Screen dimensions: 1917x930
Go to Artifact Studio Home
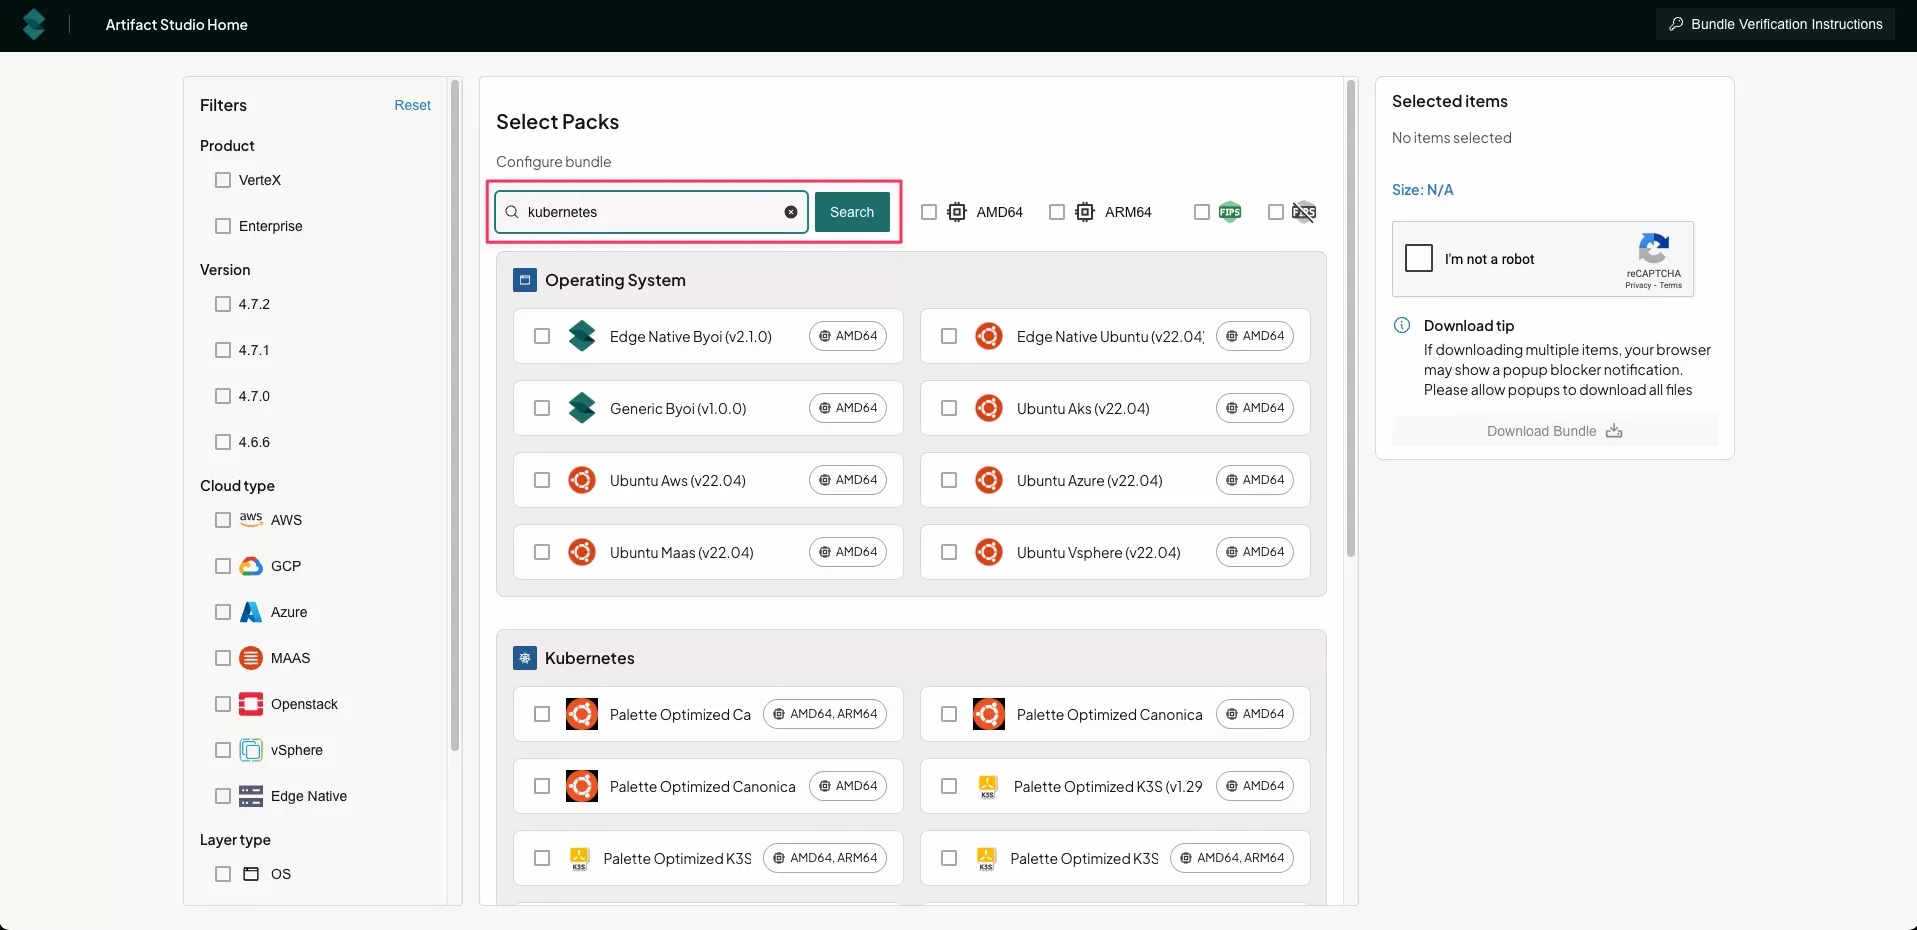pos(177,25)
